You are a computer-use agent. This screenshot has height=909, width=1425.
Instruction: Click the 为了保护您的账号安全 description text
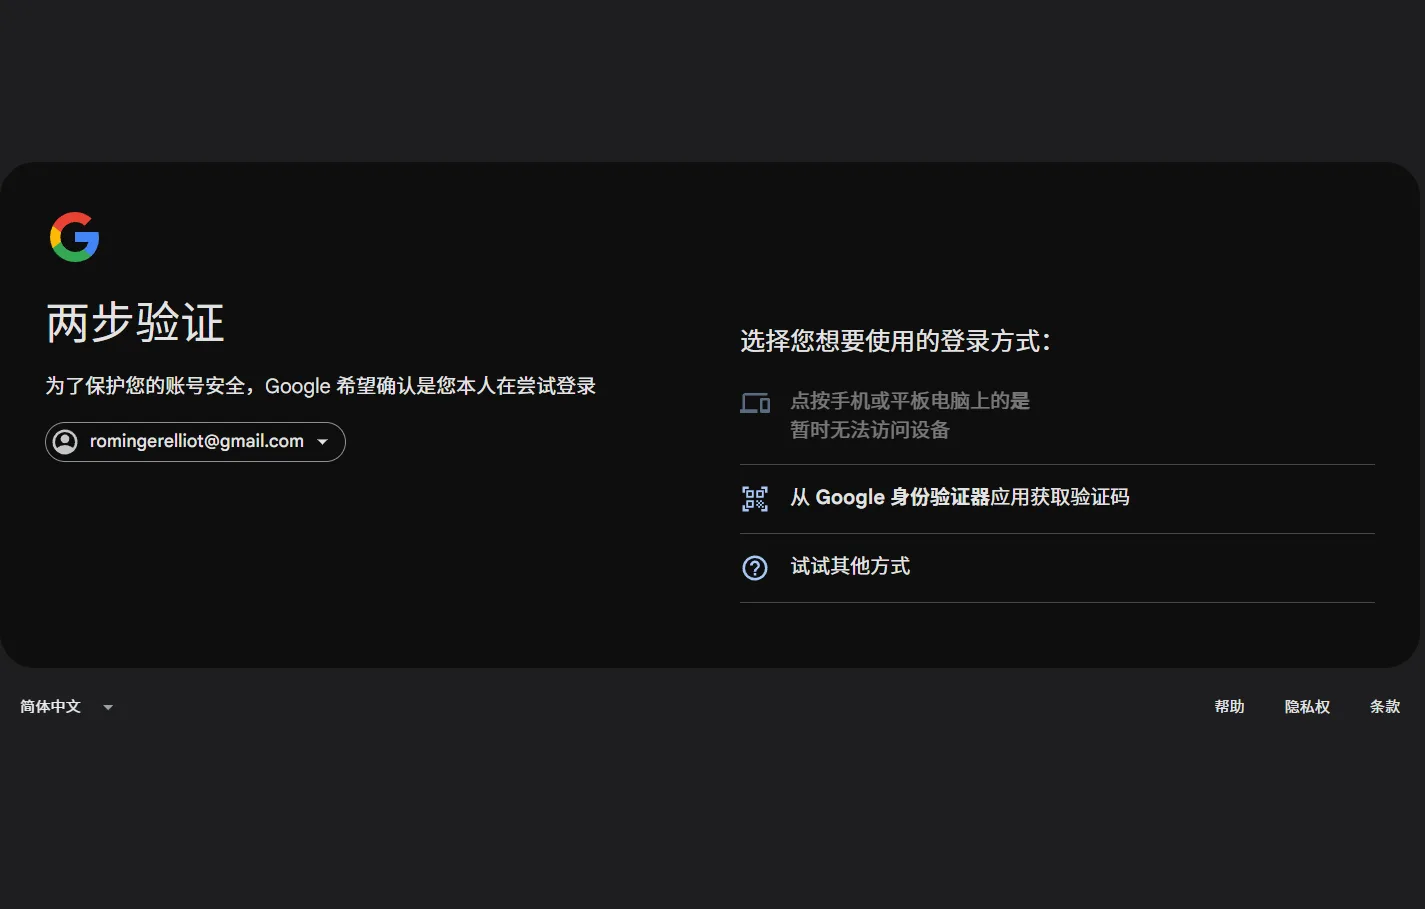point(320,386)
